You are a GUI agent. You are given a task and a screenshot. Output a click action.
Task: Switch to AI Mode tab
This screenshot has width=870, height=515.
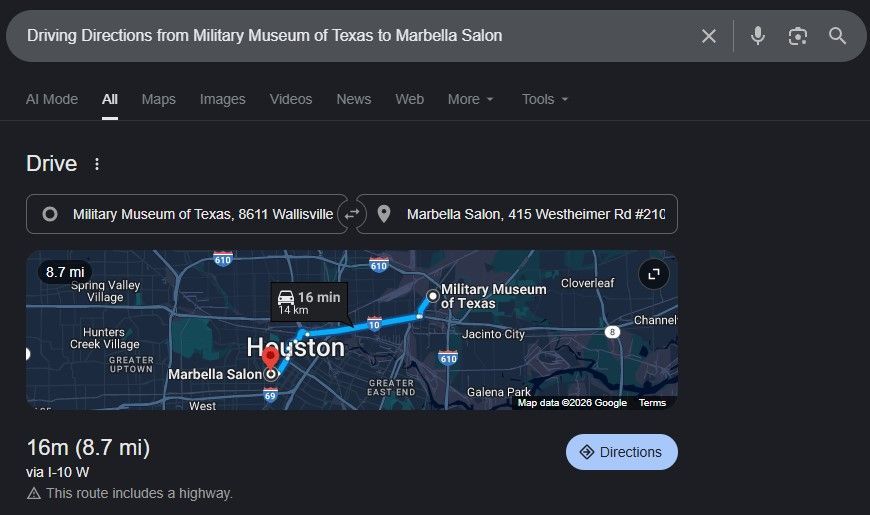[x=52, y=99]
